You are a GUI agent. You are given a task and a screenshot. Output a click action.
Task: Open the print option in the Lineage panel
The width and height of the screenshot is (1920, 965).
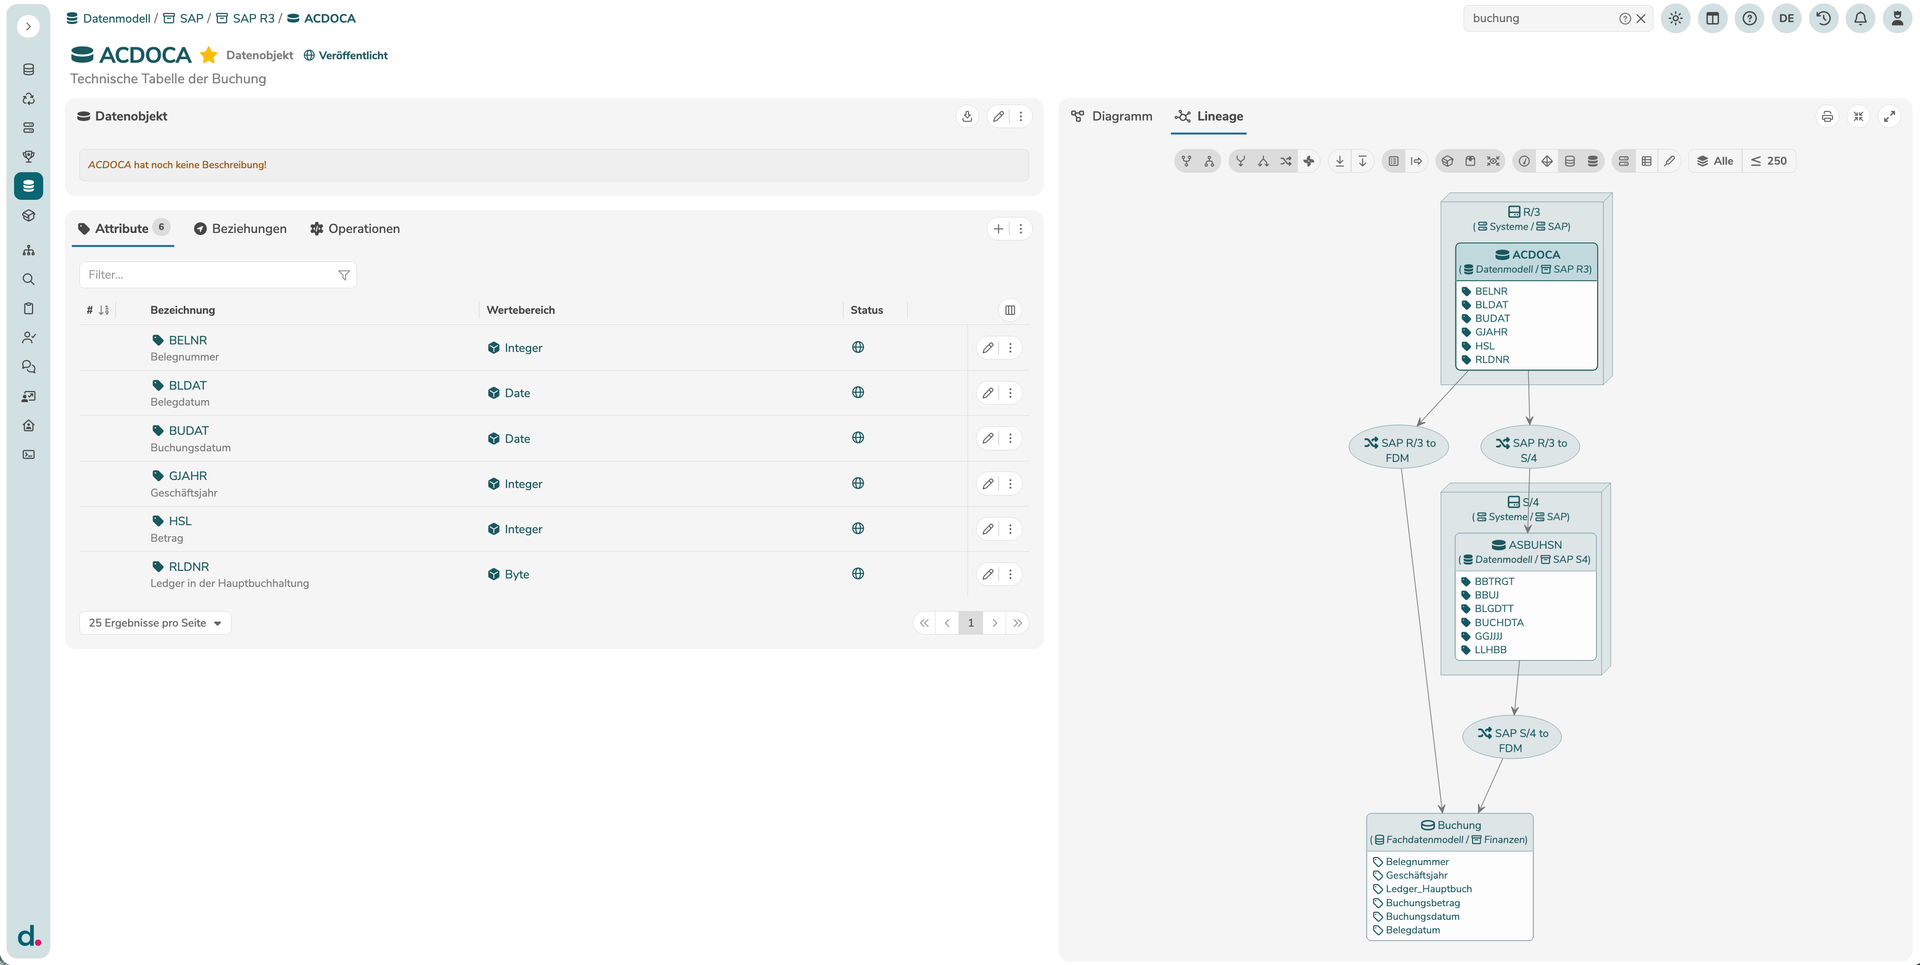1827,116
